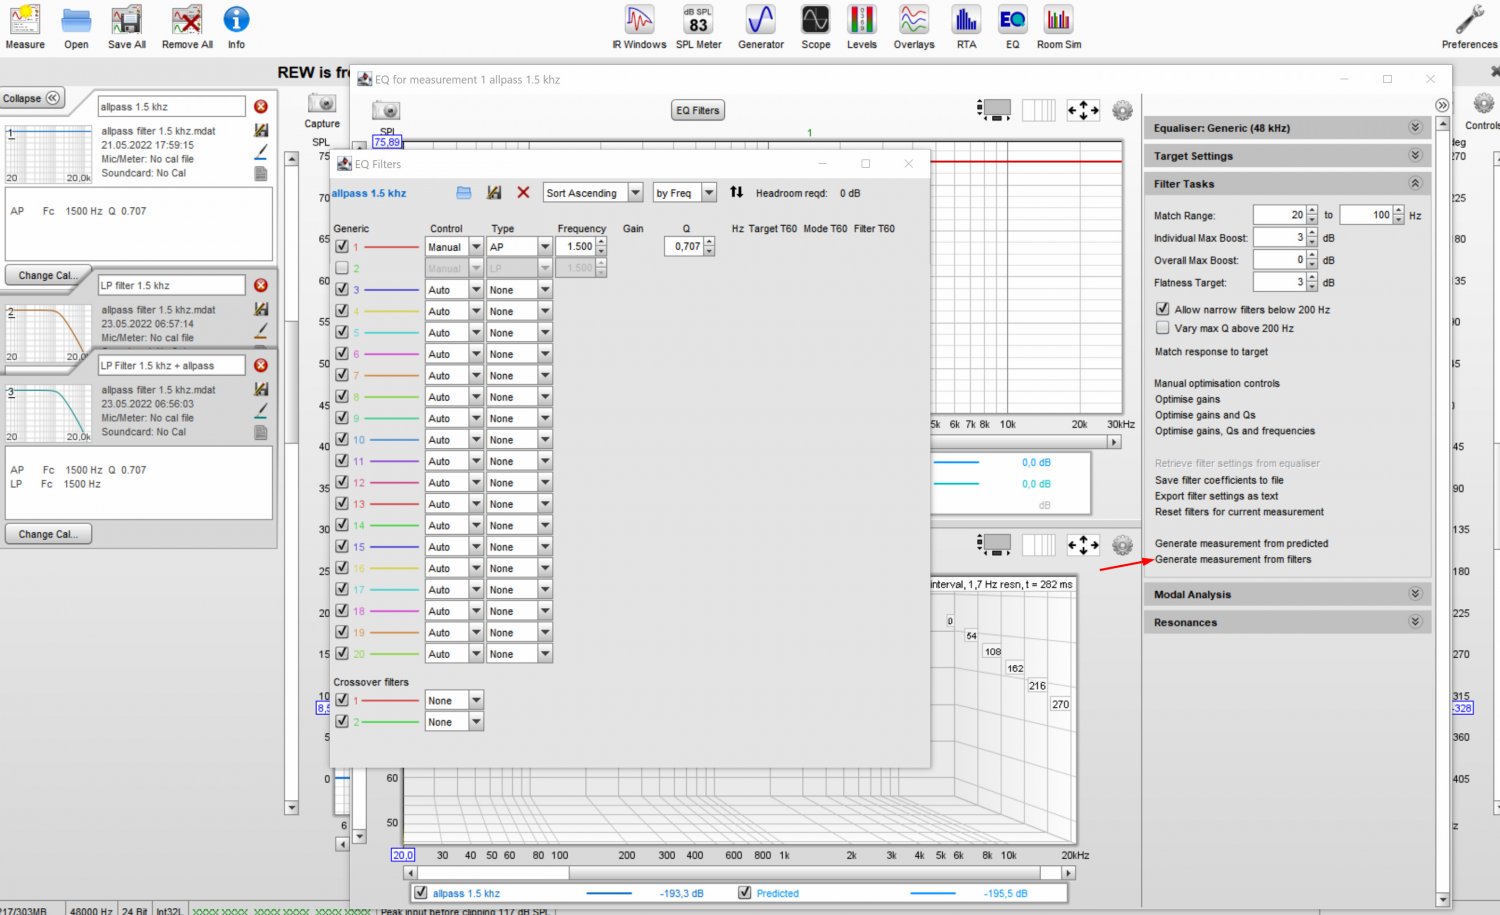Click save filters icon in EQ Filters
1500x915 pixels.
pos(494,193)
